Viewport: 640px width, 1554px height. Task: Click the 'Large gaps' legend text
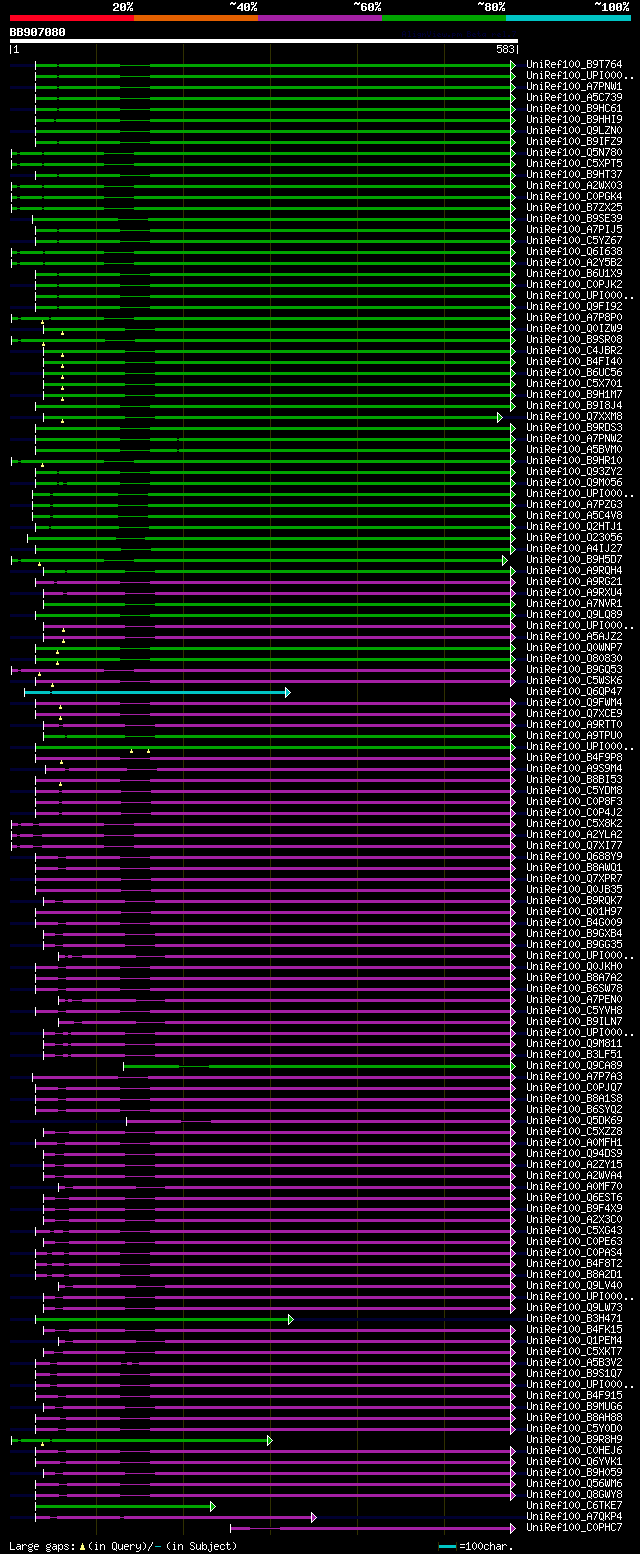tap(41, 1546)
